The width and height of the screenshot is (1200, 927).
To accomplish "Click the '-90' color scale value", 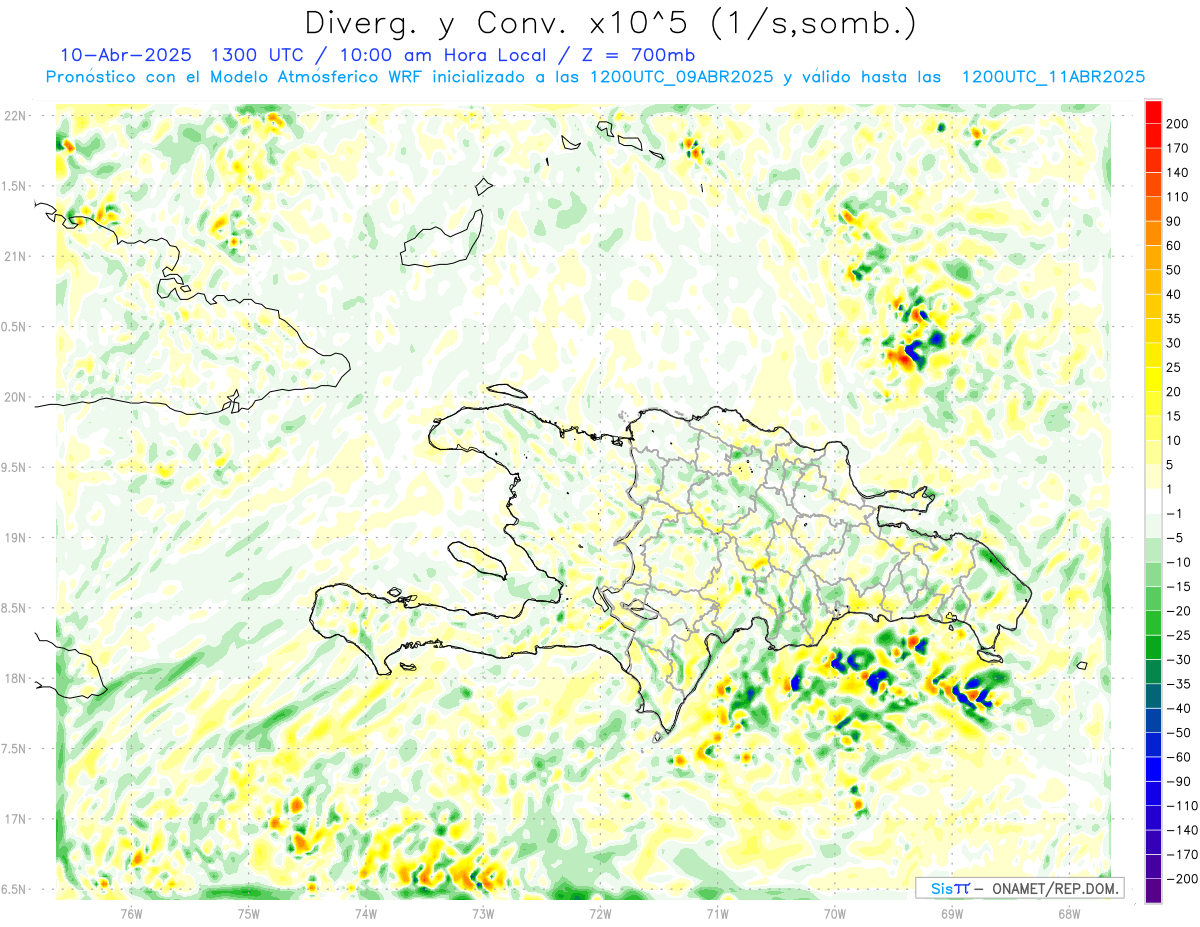I will [x=1179, y=781].
